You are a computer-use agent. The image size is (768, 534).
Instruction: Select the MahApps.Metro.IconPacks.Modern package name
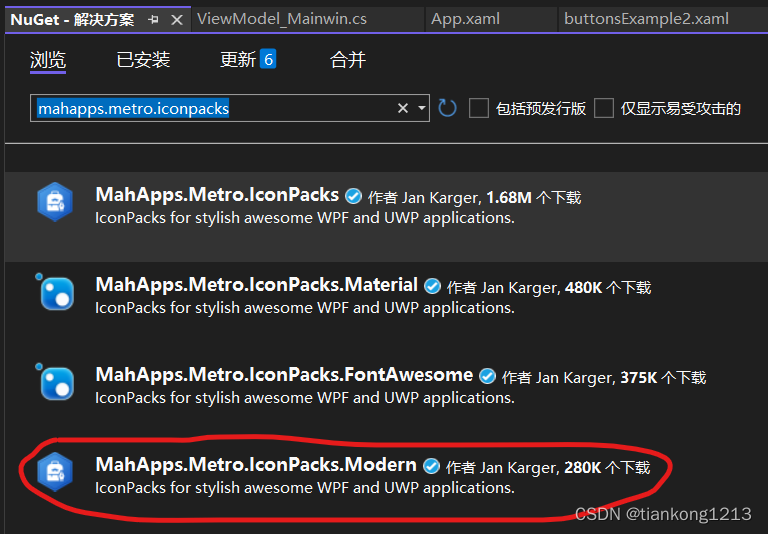[x=256, y=465]
